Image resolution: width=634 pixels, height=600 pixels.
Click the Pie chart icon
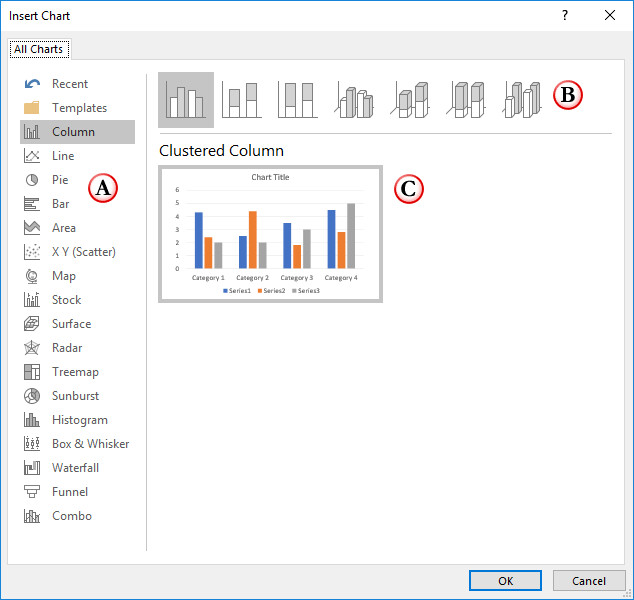[x=32, y=180]
